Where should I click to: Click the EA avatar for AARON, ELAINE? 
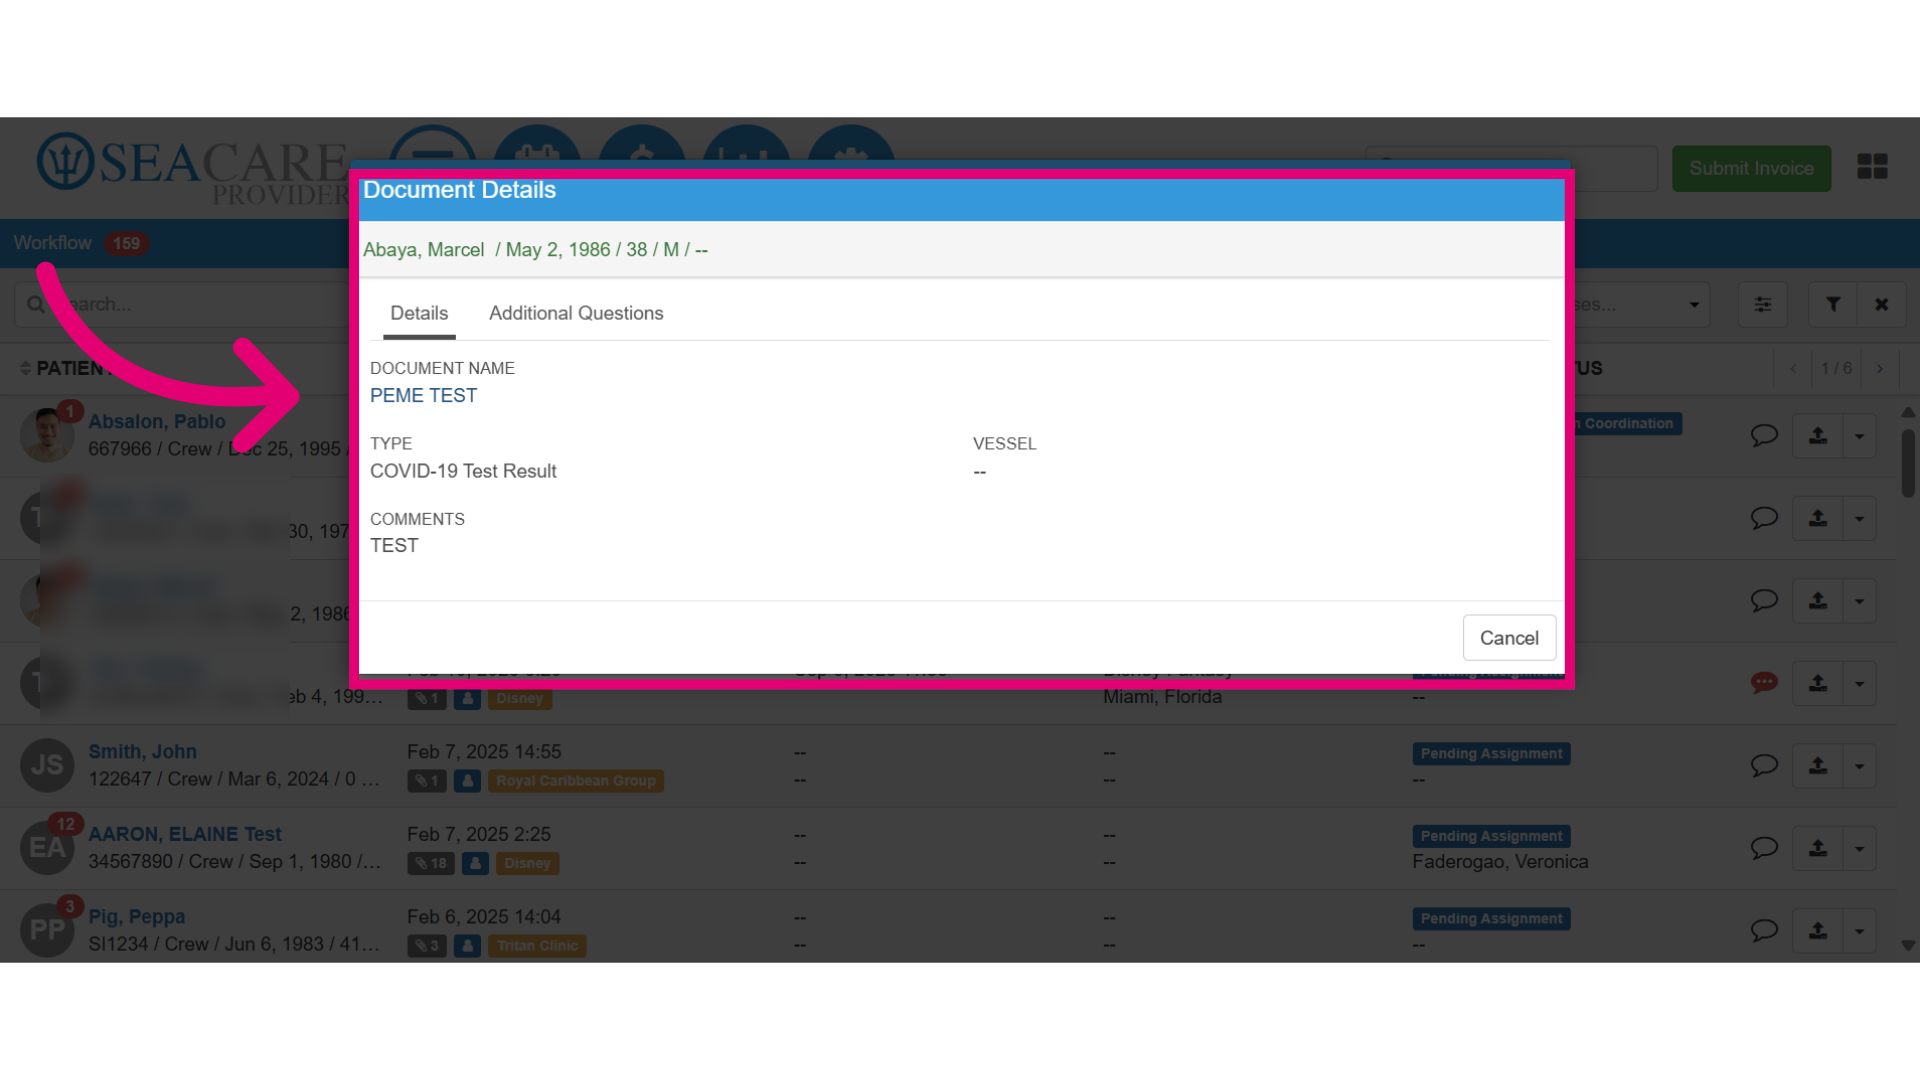(x=47, y=848)
